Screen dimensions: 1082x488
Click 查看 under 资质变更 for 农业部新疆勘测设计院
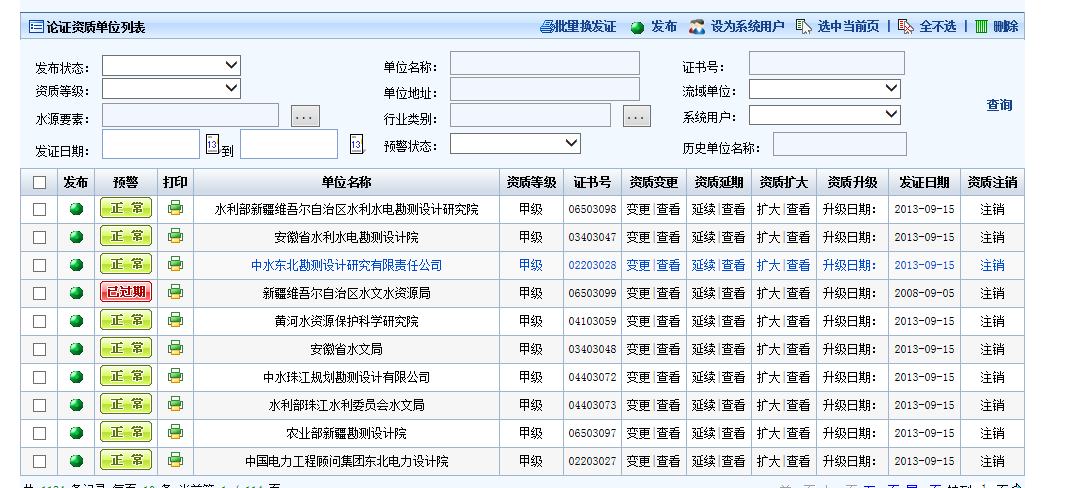[668, 433]
